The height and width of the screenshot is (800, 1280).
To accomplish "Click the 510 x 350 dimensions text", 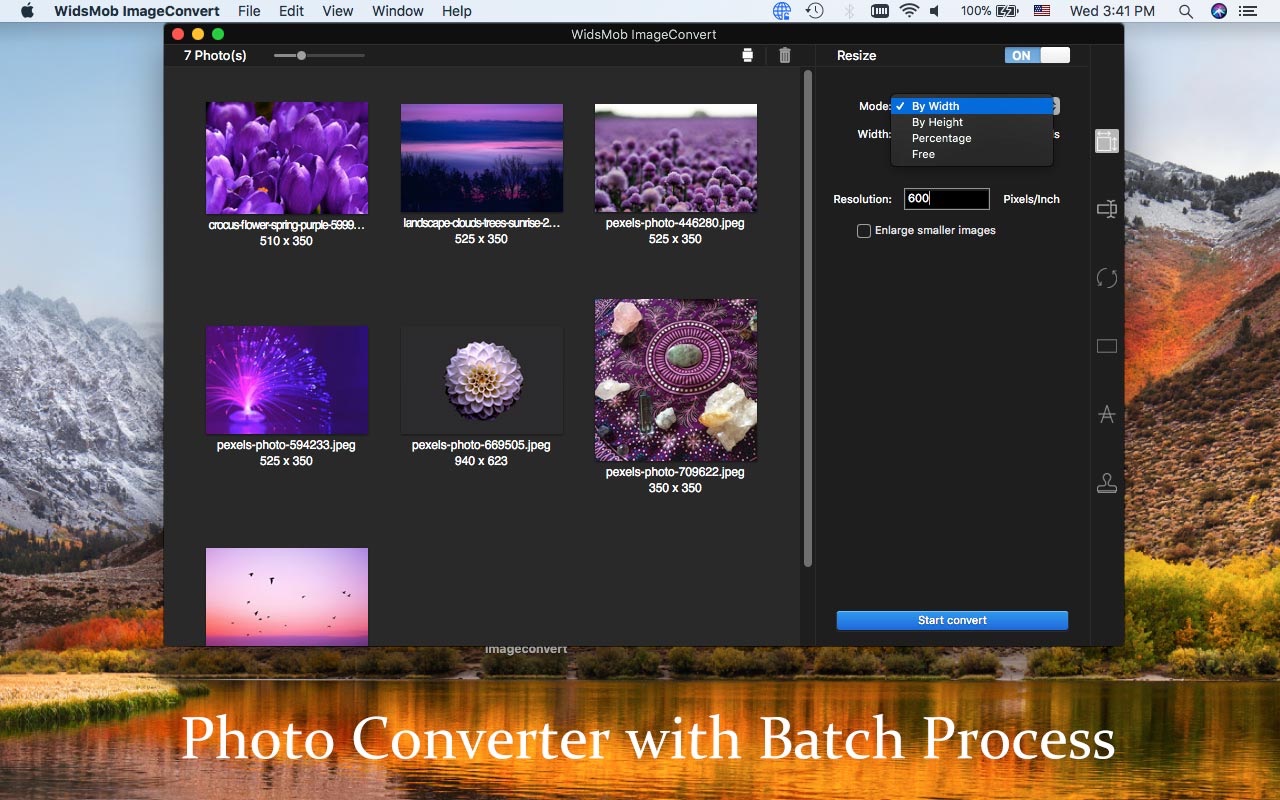I will 286,241.
